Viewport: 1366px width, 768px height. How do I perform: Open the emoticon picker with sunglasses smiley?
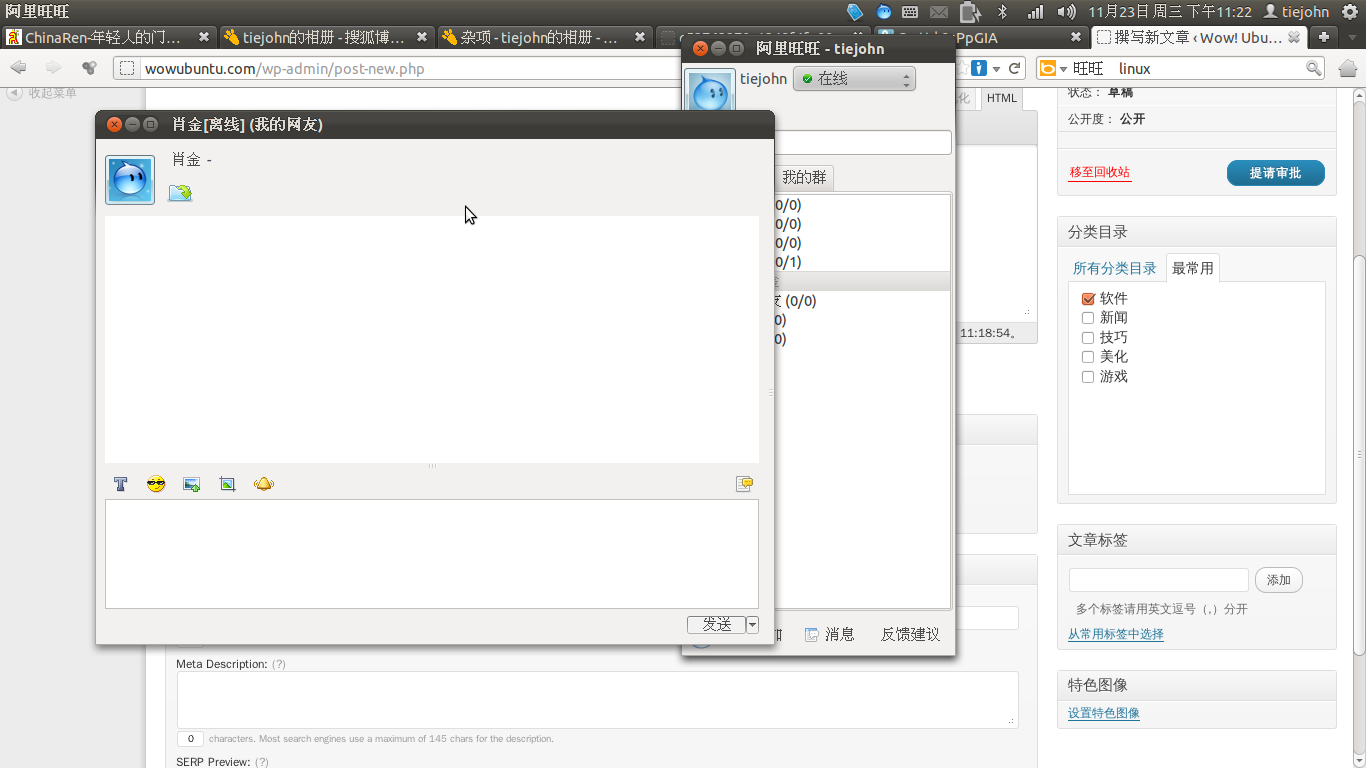(156, 484)
